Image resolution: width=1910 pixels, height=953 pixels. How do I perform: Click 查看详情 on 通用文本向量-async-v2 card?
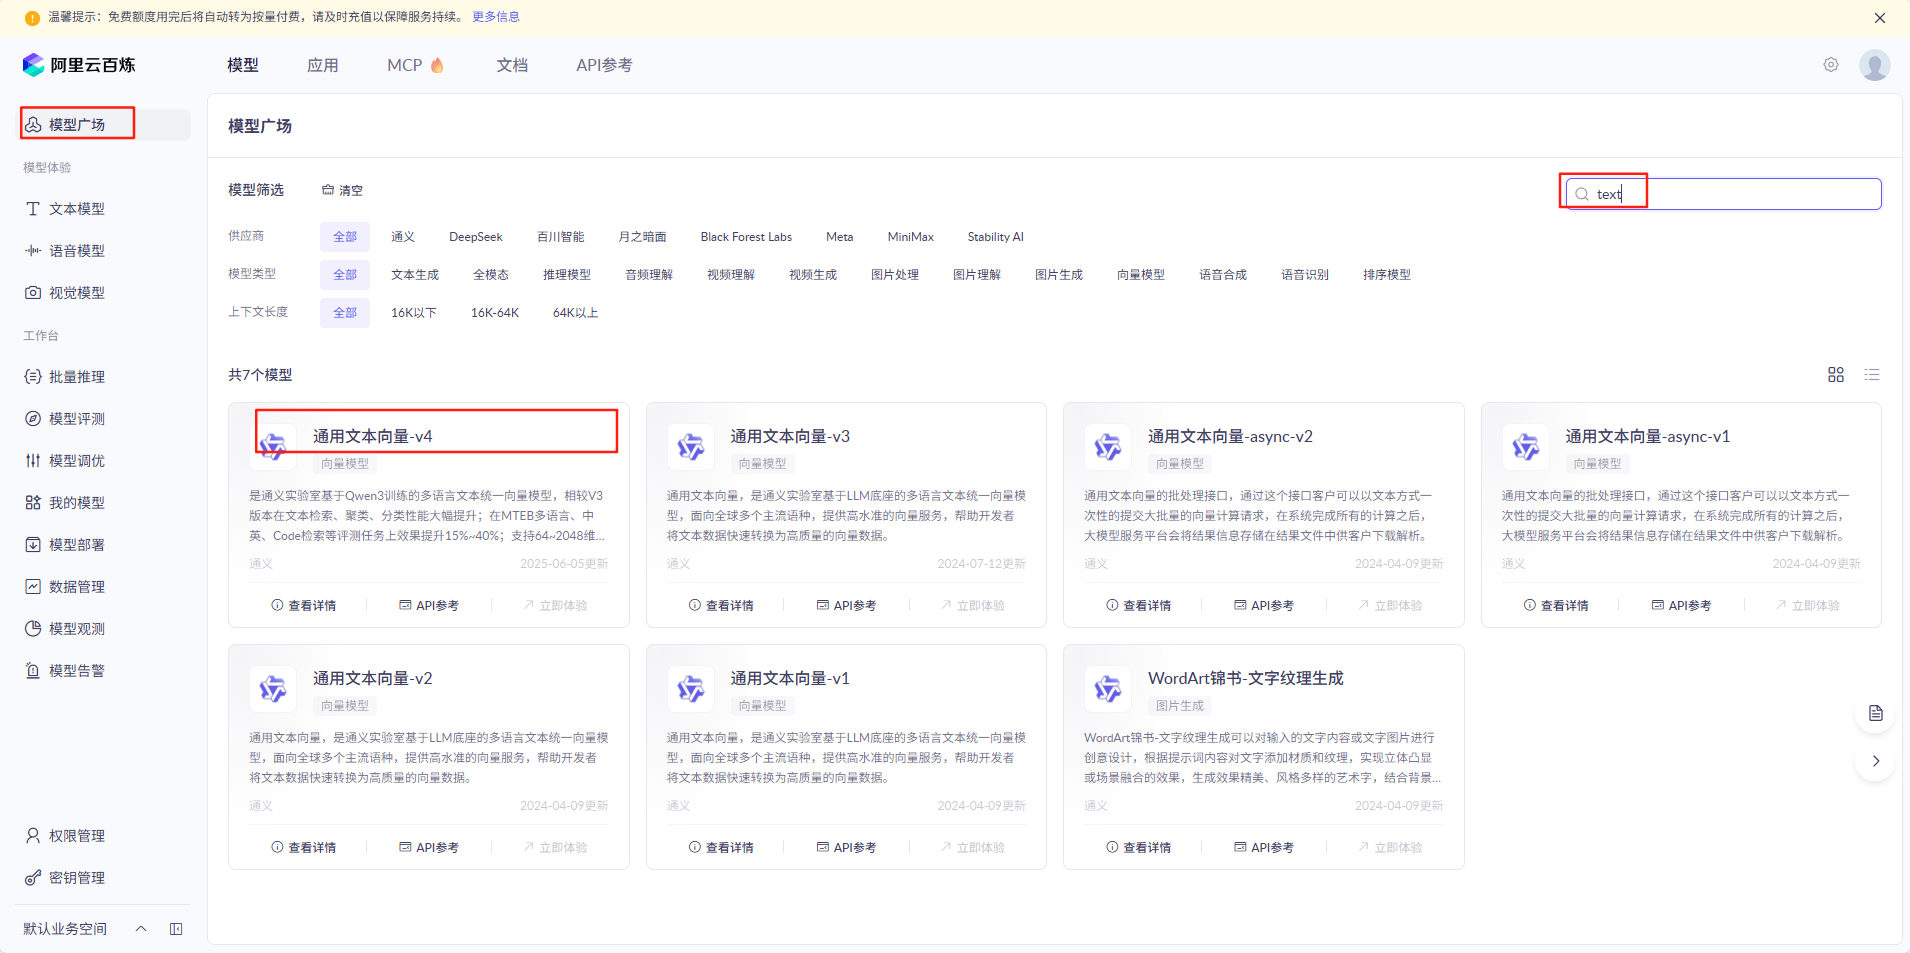point(1139,606)
